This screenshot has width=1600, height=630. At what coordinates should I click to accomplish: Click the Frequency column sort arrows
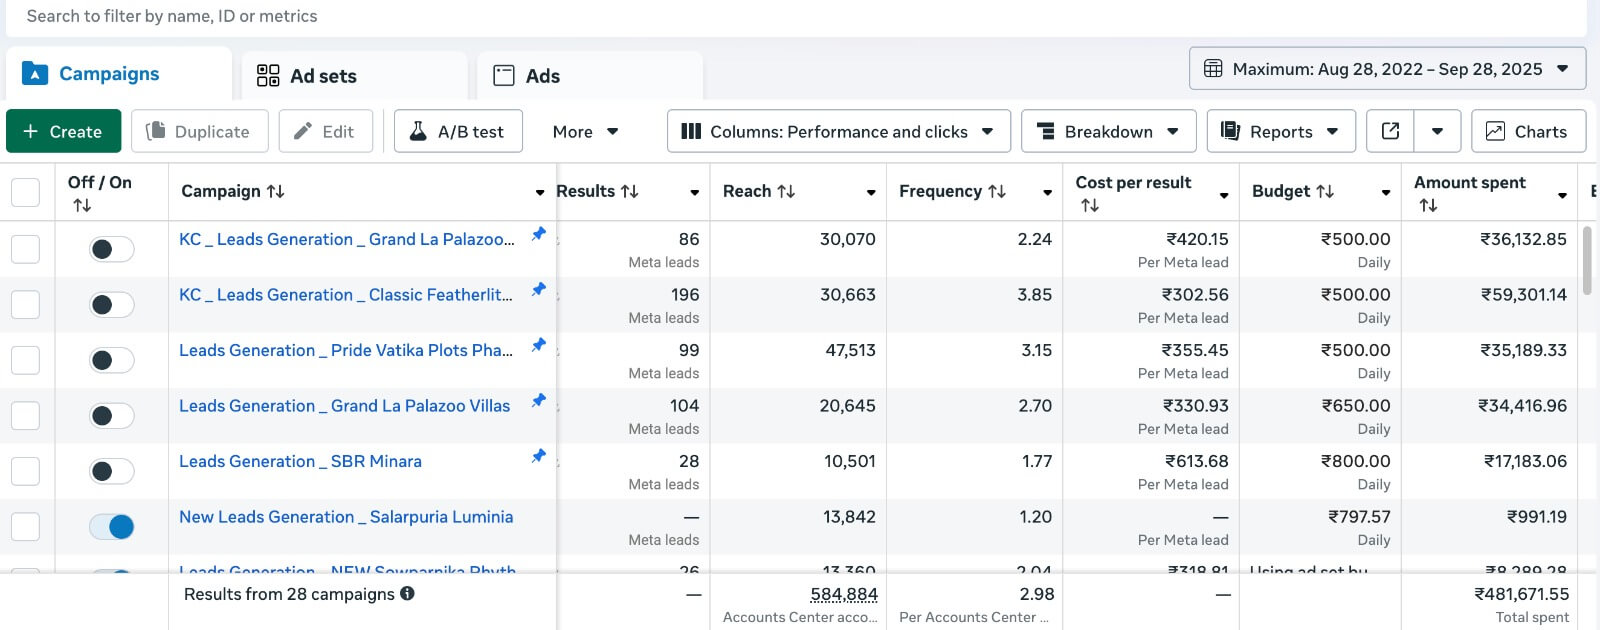997,191
